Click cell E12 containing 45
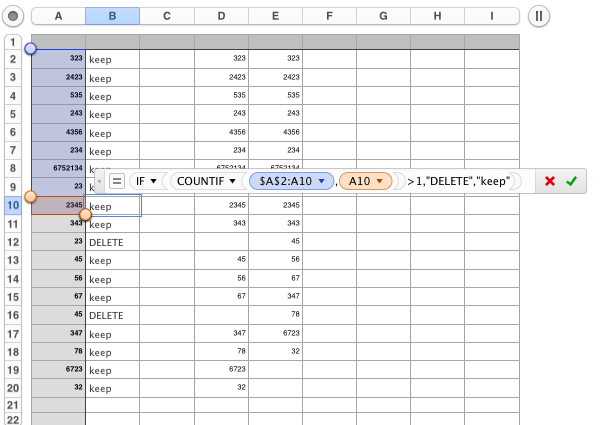Screen dimensions: 602x425 tap(275, 242)
